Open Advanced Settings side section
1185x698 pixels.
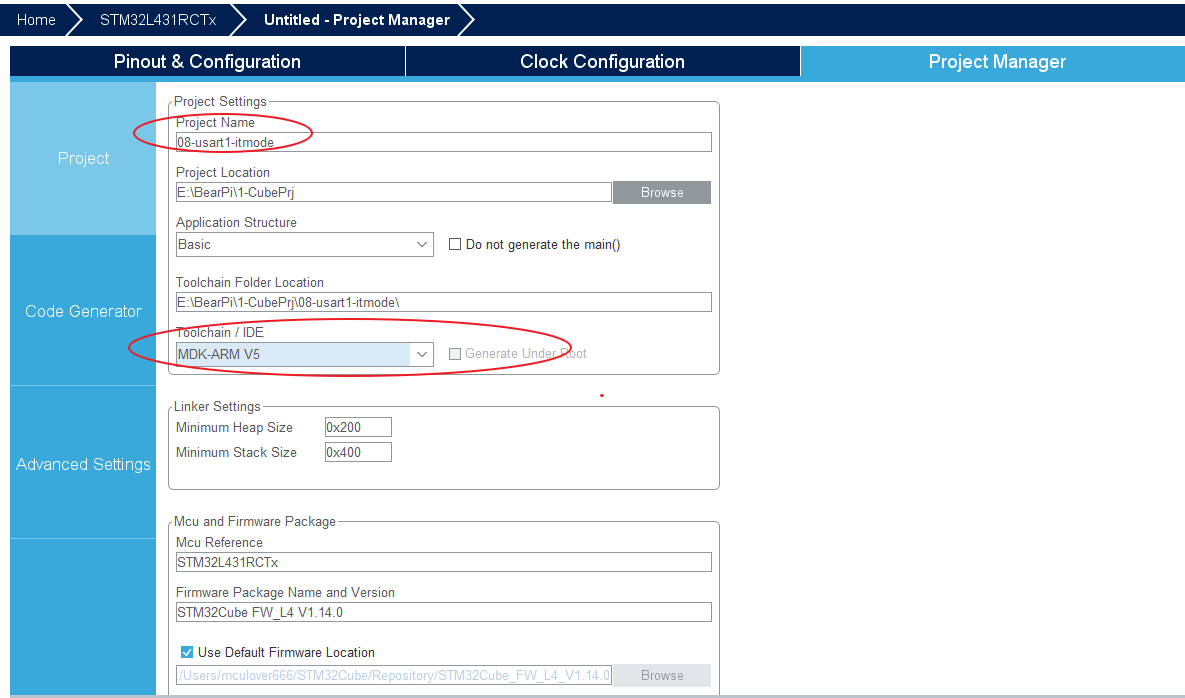coord(83,464)
